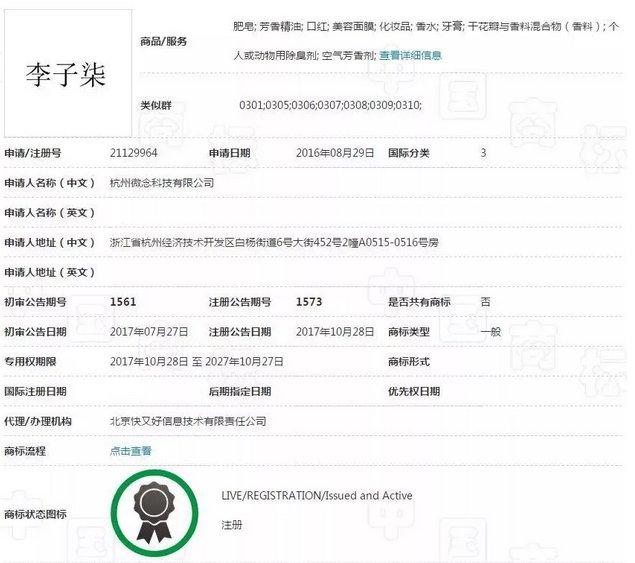Click the 后期指定日期 label

[240, 391]
